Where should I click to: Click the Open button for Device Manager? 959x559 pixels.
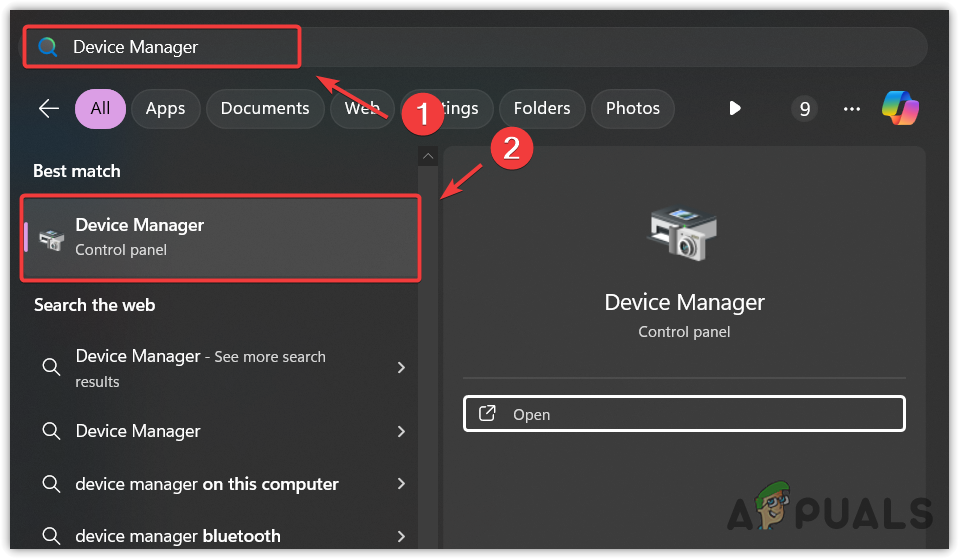coord(684,414)
